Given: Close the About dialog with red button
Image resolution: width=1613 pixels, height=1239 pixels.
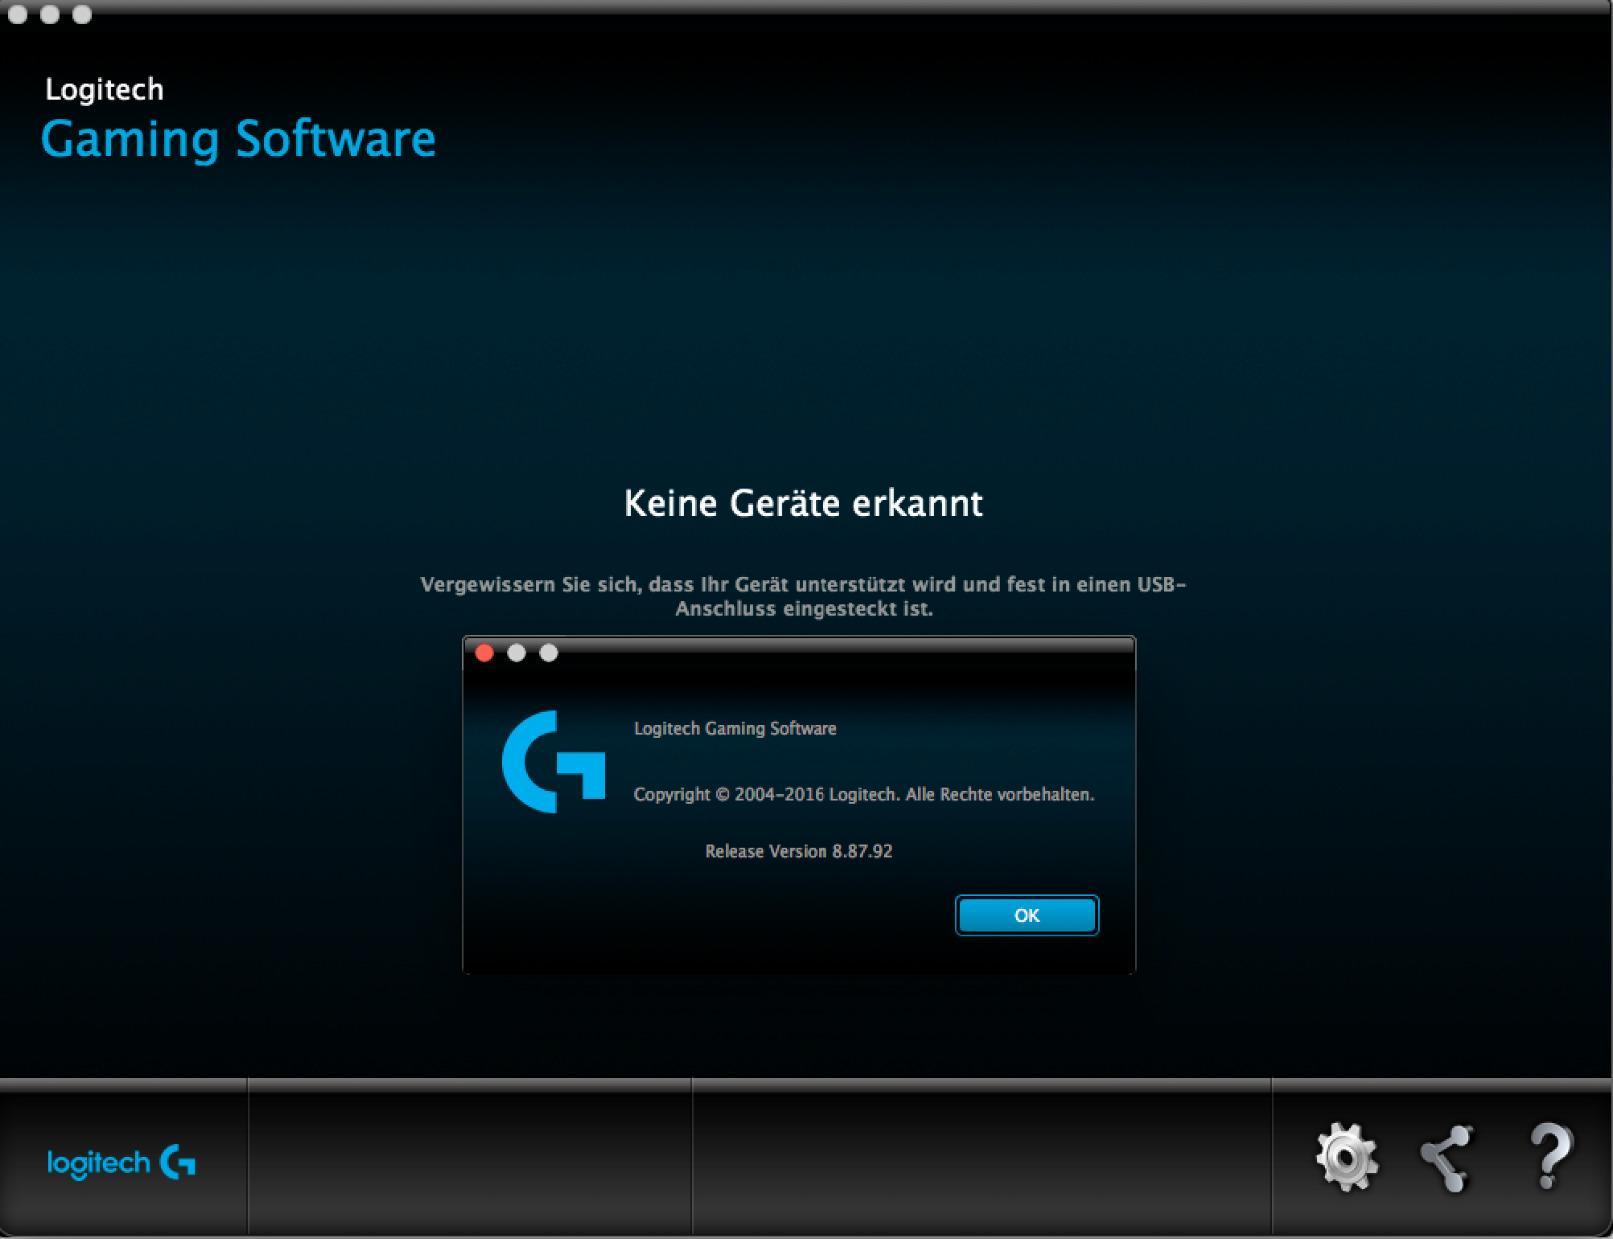Looking at the screenshot, I should [485, 653].
